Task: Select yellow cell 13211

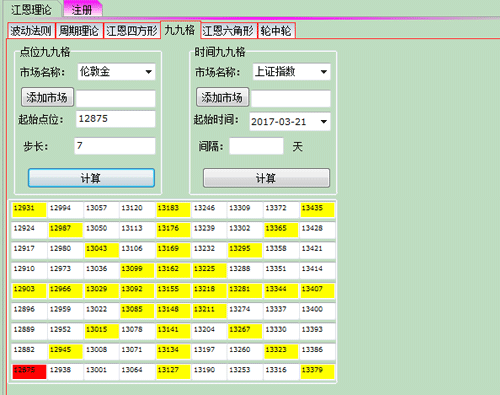Action: 209,311
